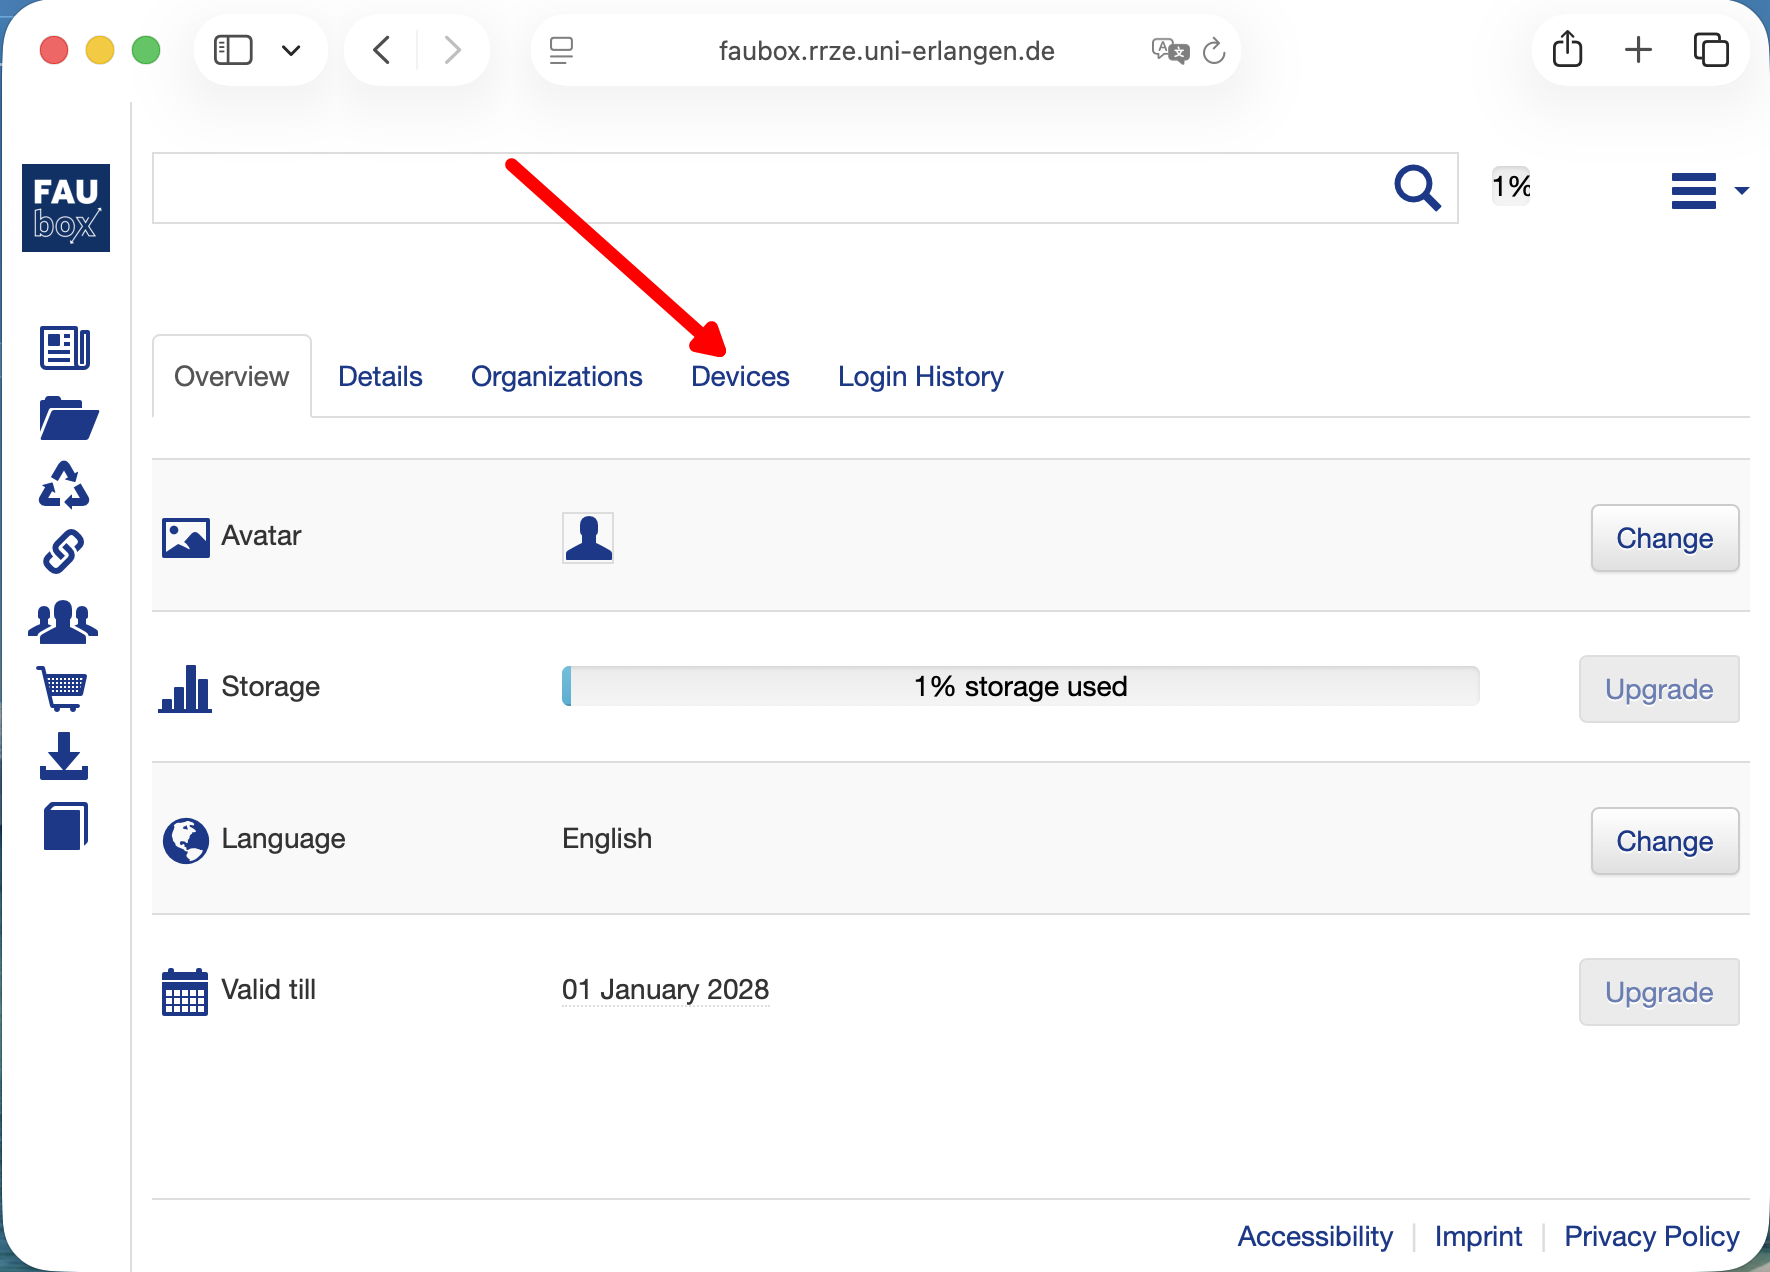Switch to the Devices tab
Screen dimensions: 1770x1272
point(740,377)
